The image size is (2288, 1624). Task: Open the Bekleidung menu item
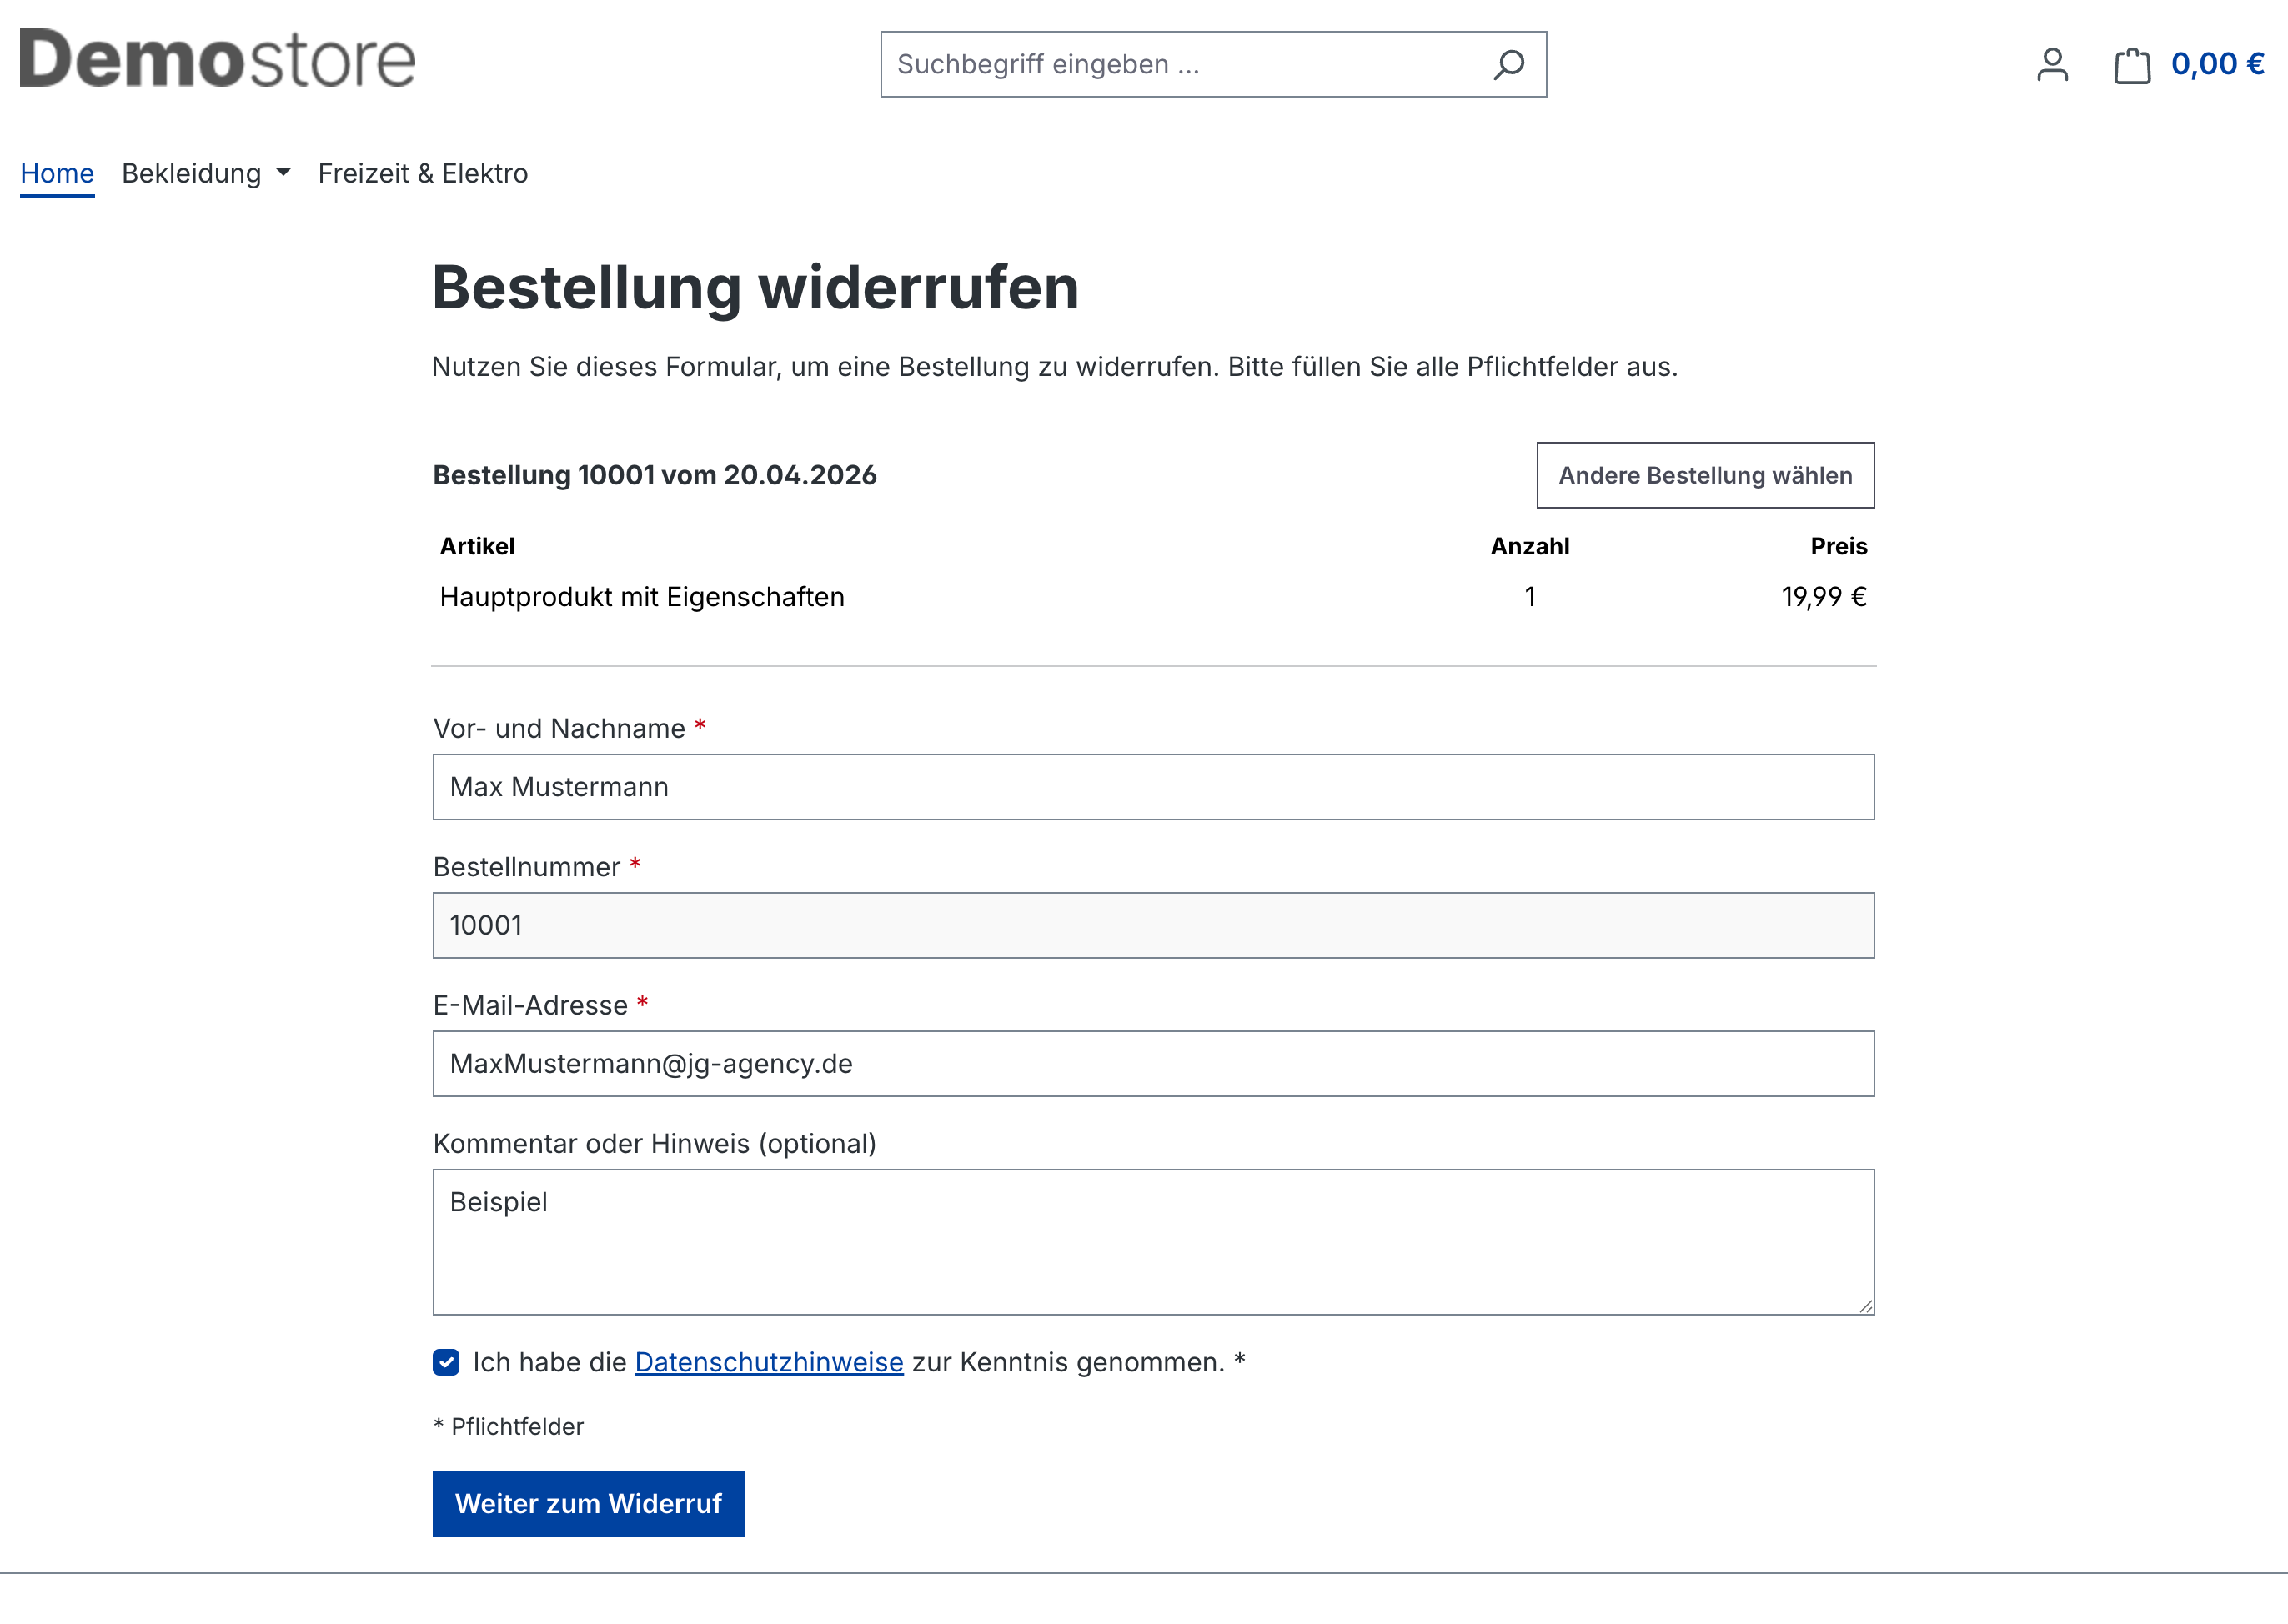(x=191, y=173)
